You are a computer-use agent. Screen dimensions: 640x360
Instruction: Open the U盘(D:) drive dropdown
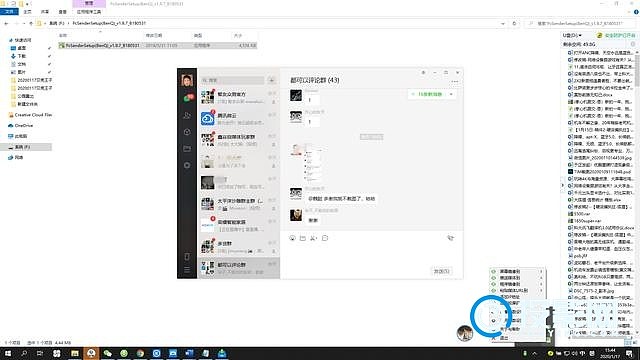coord(572,36)
